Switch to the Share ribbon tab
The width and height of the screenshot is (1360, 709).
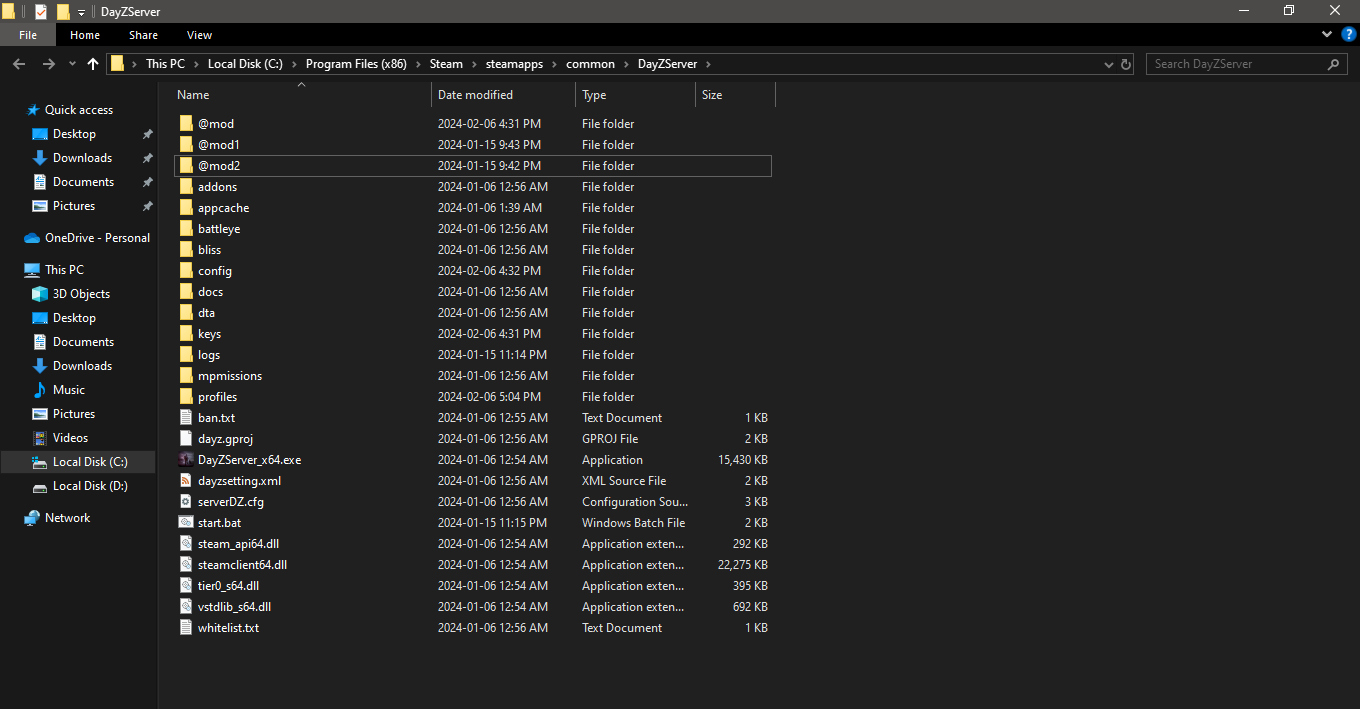[x=143, y=35]
